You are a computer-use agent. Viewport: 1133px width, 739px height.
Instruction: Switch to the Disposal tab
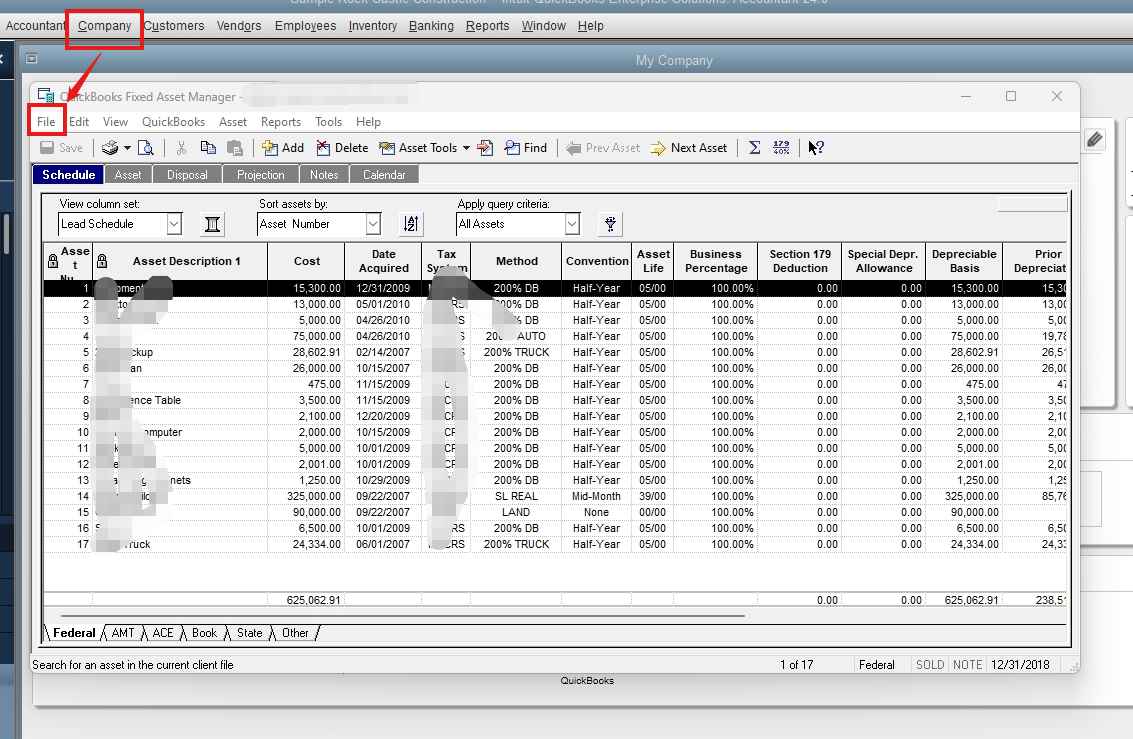187,175
